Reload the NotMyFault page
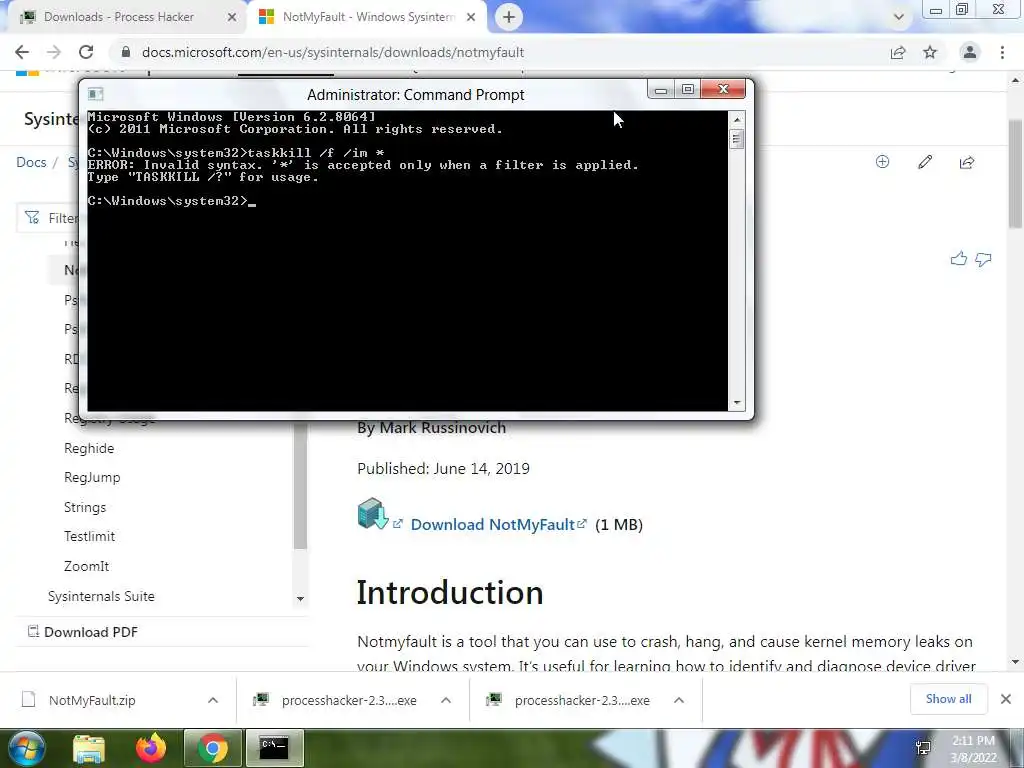 coord(86,52)
